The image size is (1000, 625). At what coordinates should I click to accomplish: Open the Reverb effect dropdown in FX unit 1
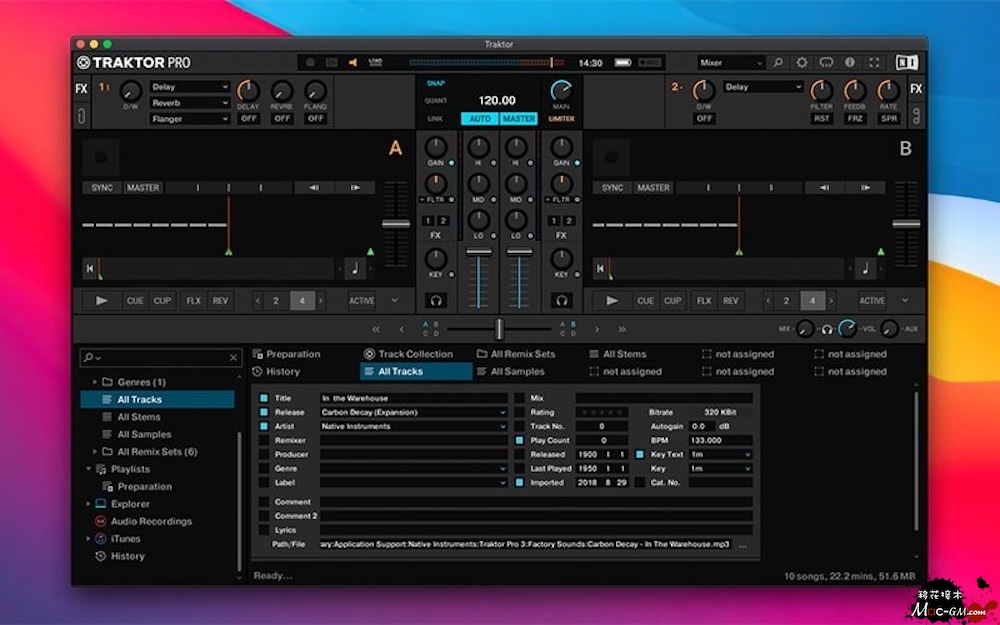[189, 103]
